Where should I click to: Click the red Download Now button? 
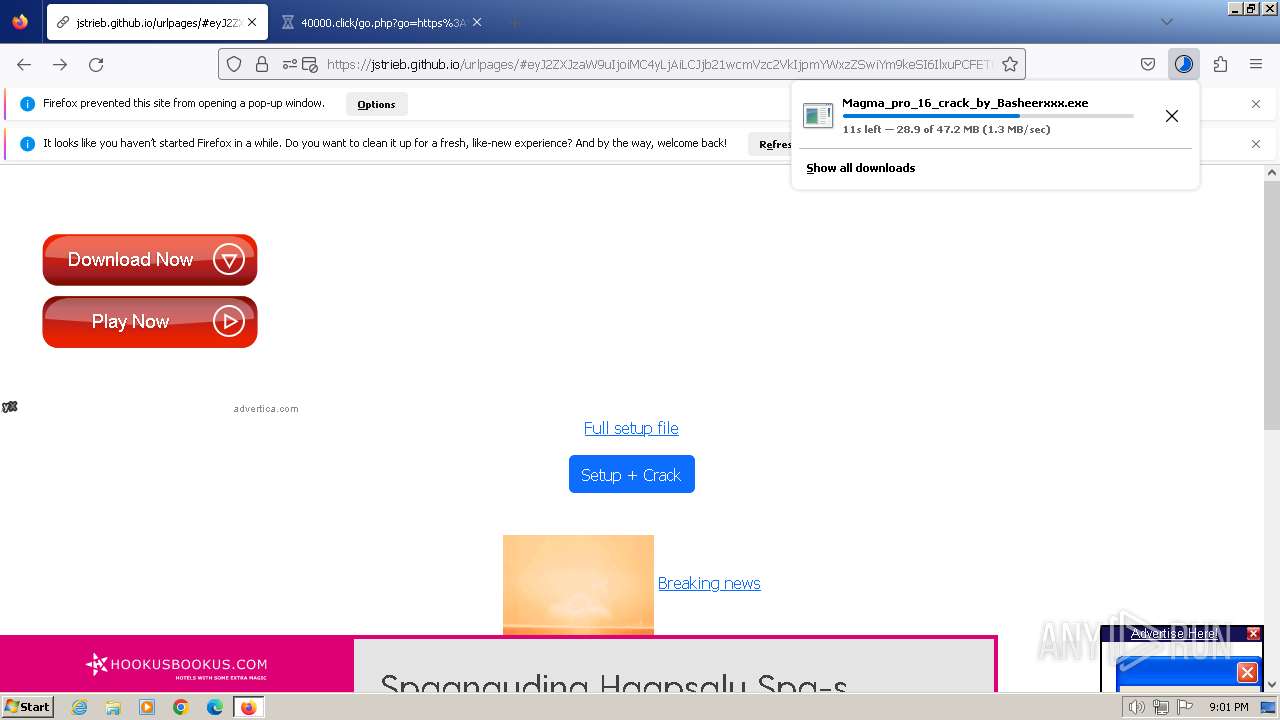[x=150, y=260]
